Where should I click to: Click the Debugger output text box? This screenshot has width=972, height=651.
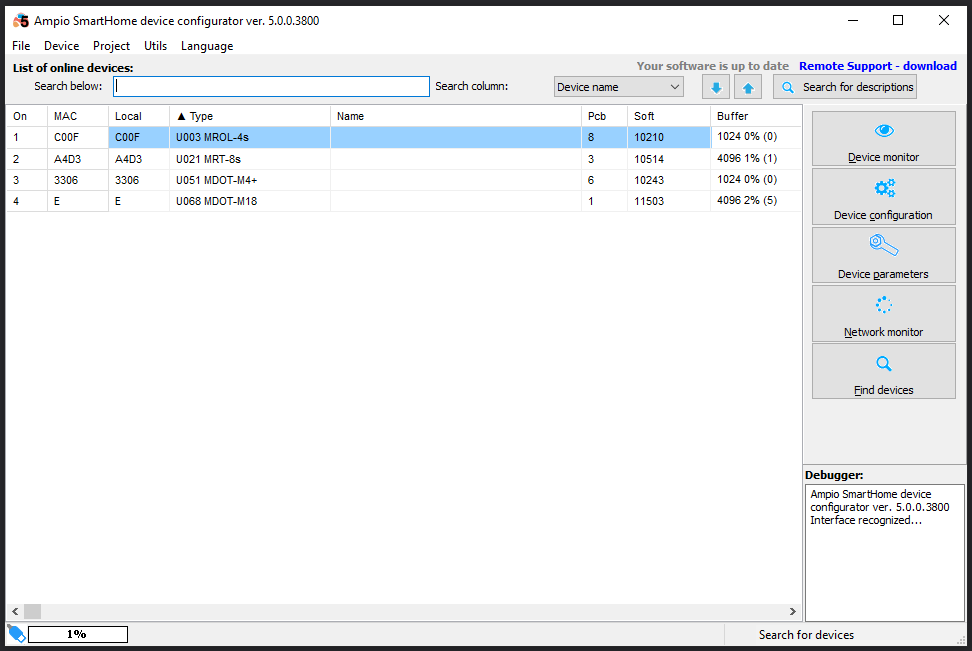click(x=885, y=552)
